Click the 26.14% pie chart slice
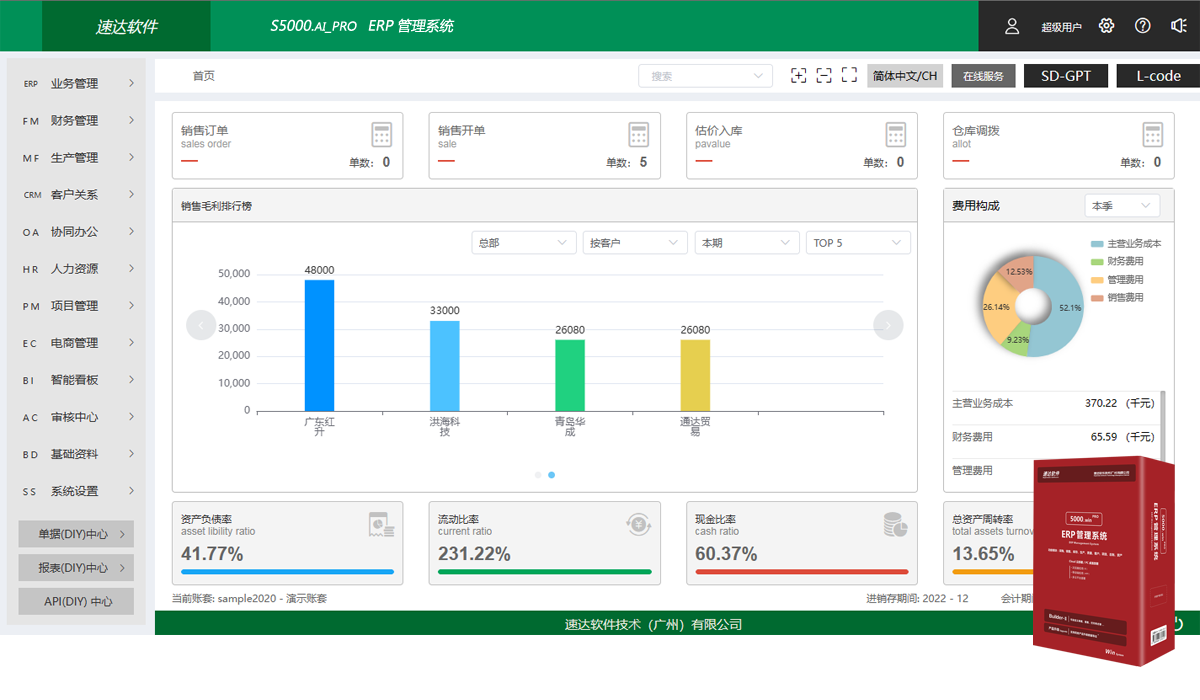The image size is (1200, 700). pos(998,308)
